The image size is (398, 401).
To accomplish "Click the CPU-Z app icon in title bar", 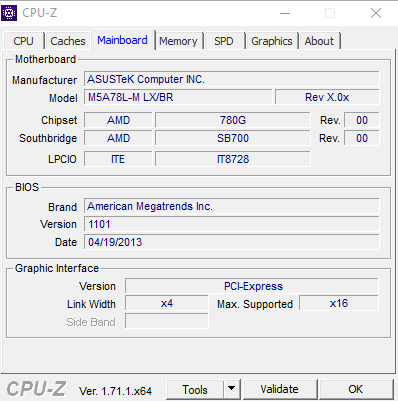I will click(x=9, y=13).
